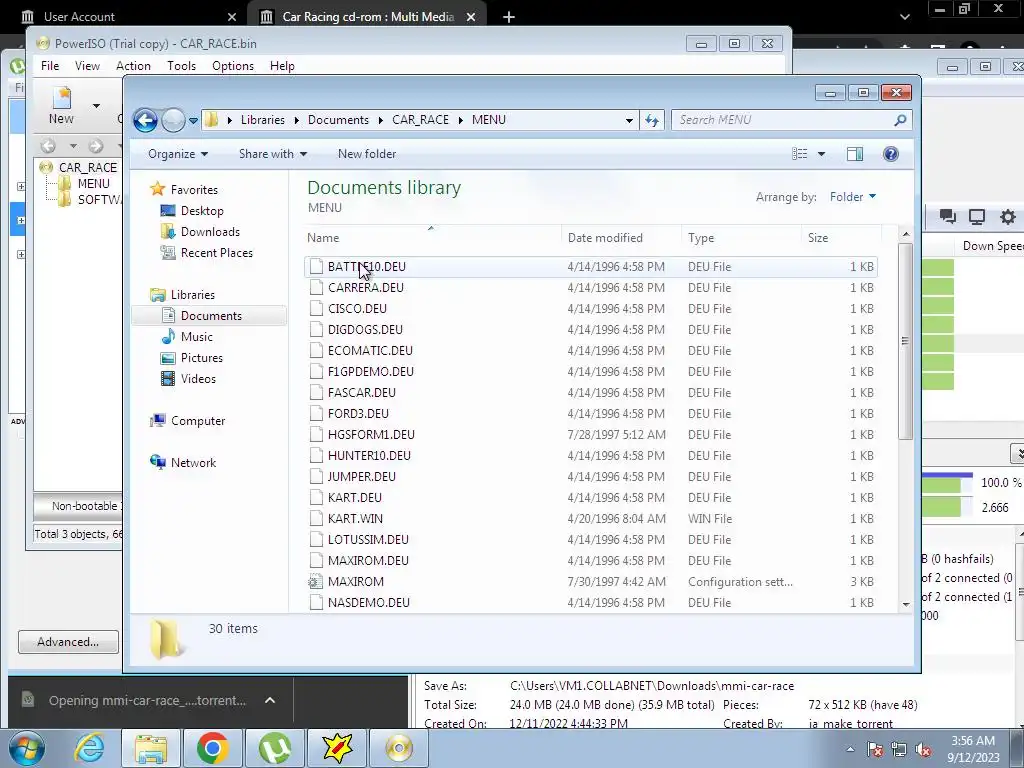Open Windows Start button
The image size is (1024, 768).
[x=27, y=748]
